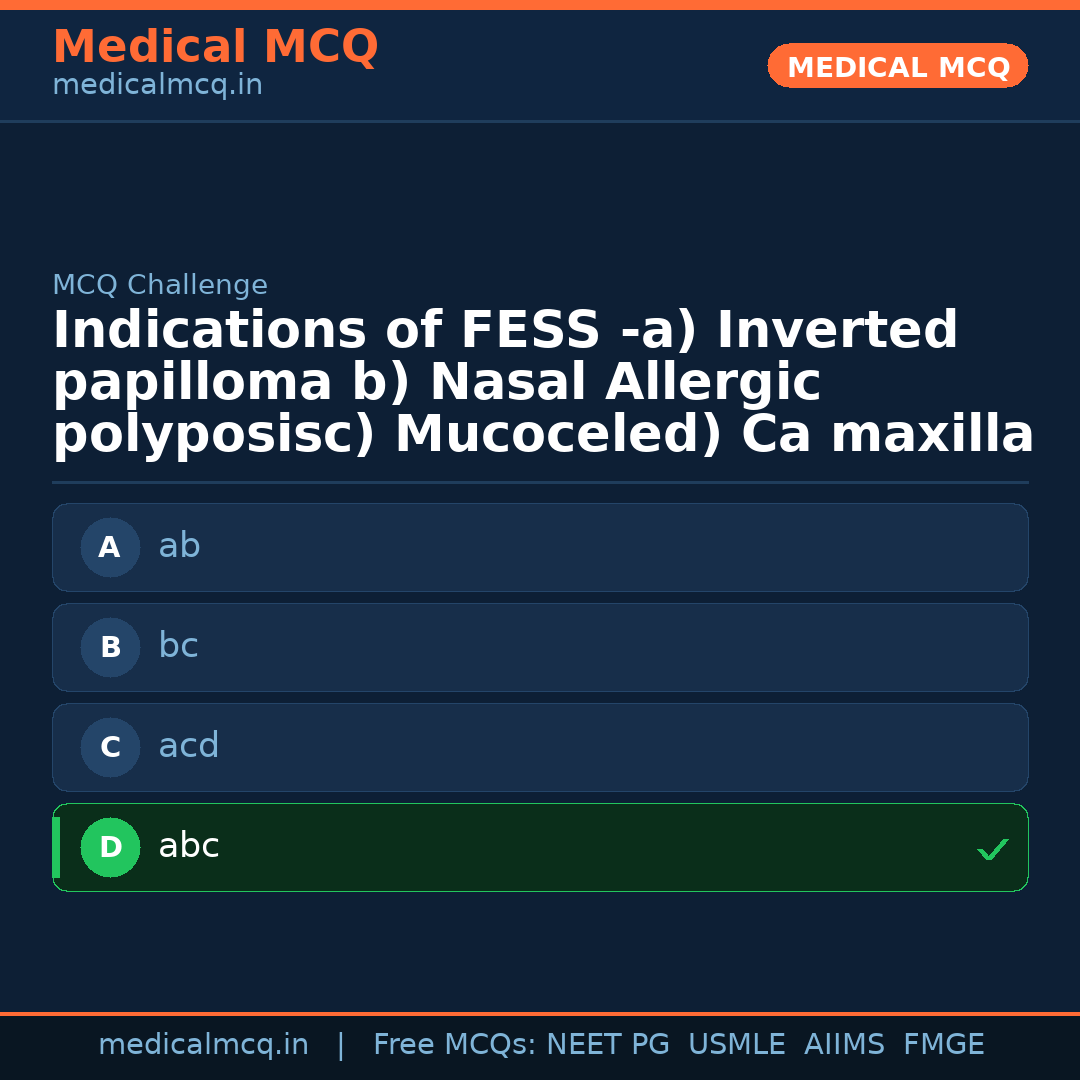Select the highlighted answer text "abc"
Image resolution: width=1080 pixels, height=1080 pixels.
pos(188,846)
